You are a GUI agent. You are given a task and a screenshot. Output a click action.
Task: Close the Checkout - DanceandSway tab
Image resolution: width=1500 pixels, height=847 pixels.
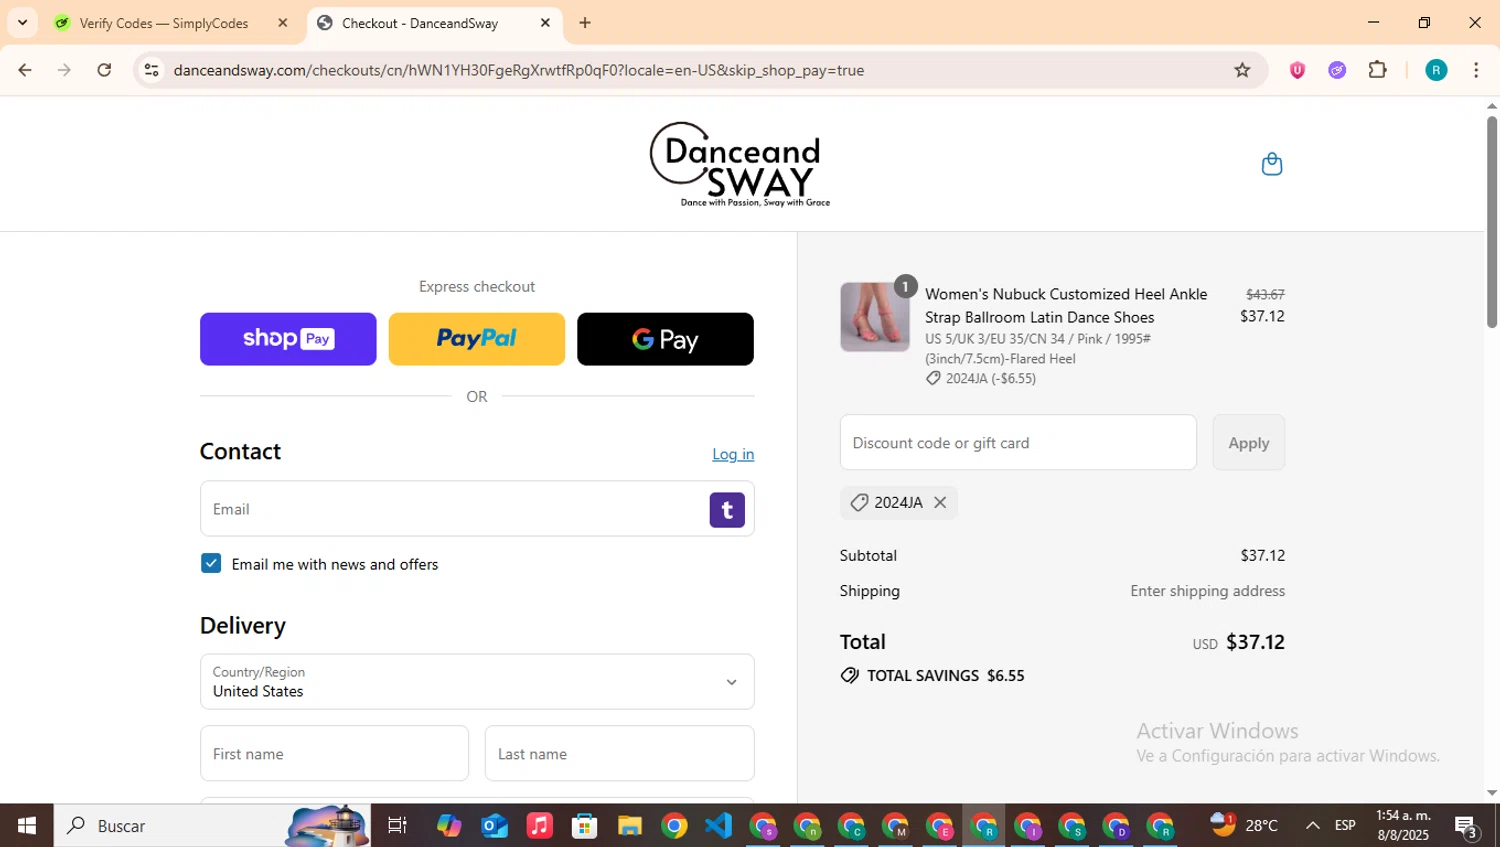[545, 23]
